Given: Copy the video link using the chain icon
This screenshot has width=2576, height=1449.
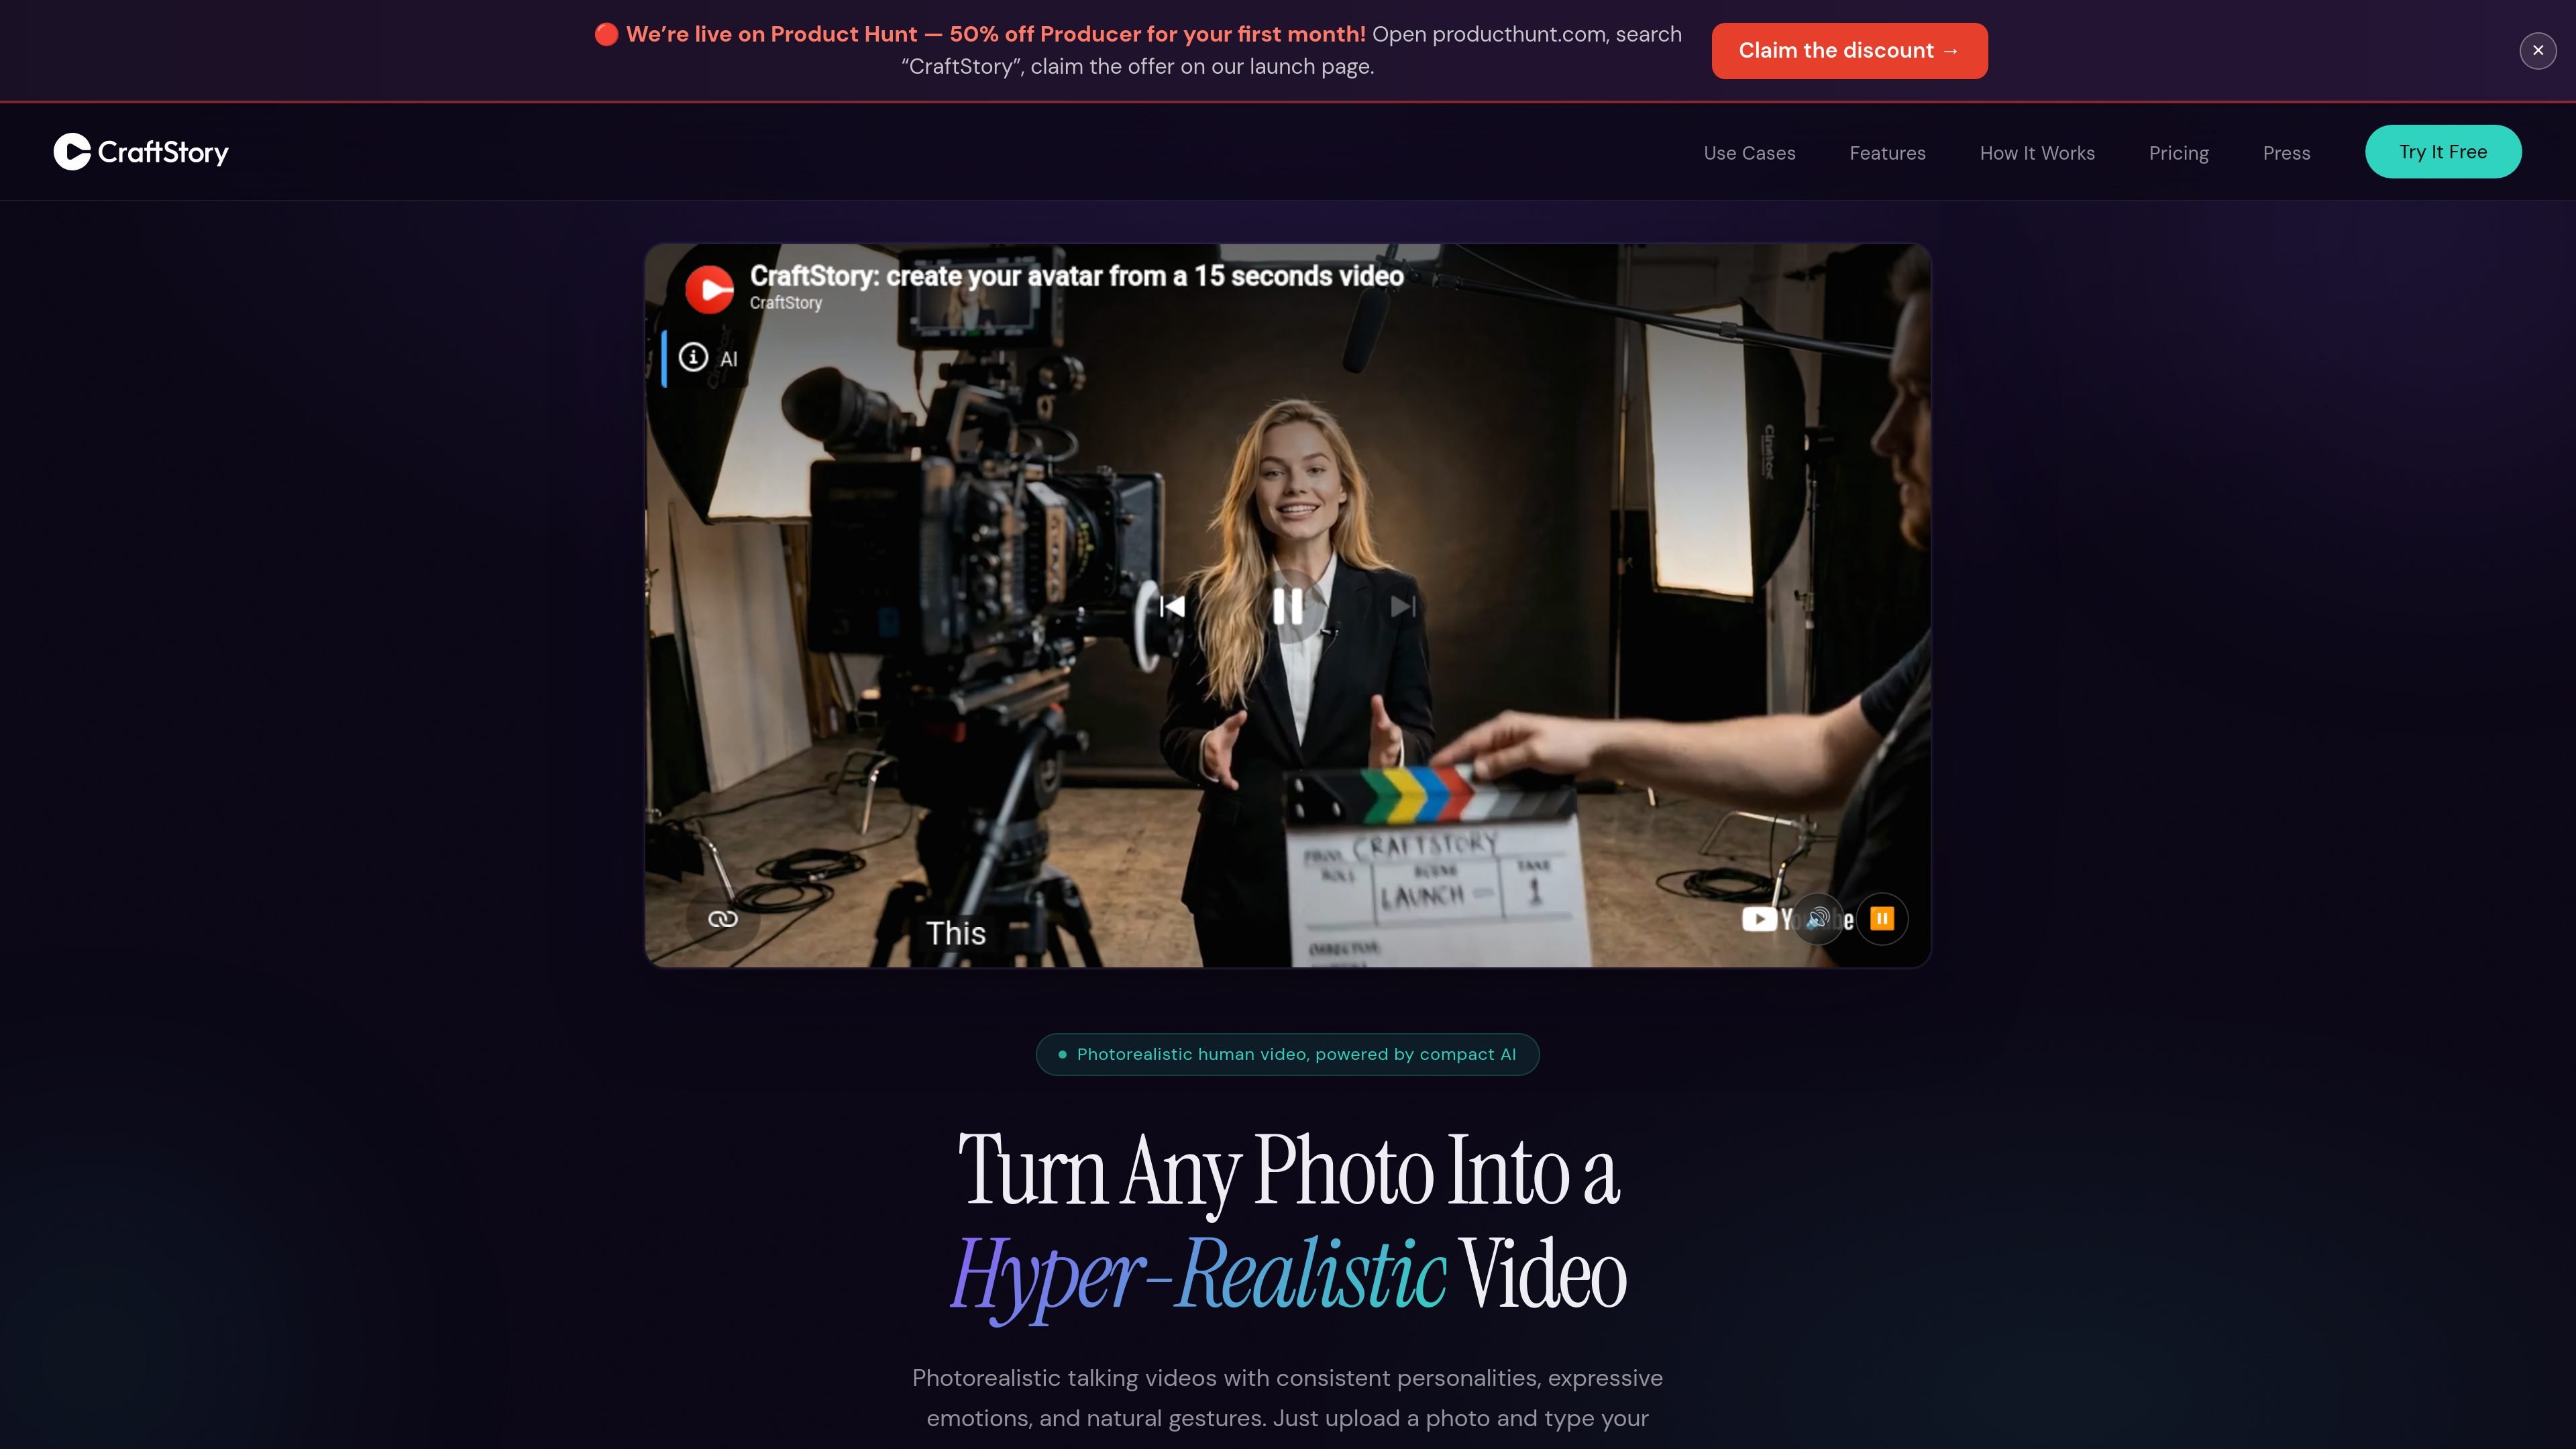Looking at the screenshot, I should 723,919.
